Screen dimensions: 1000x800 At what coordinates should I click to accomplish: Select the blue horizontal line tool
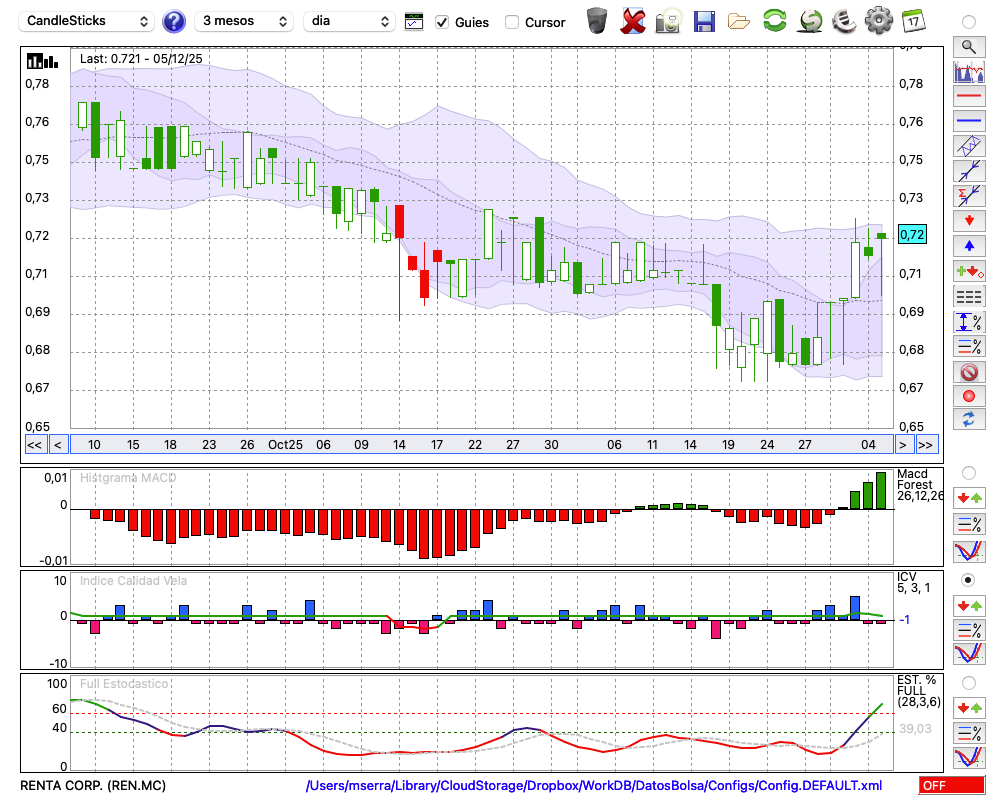969,121
